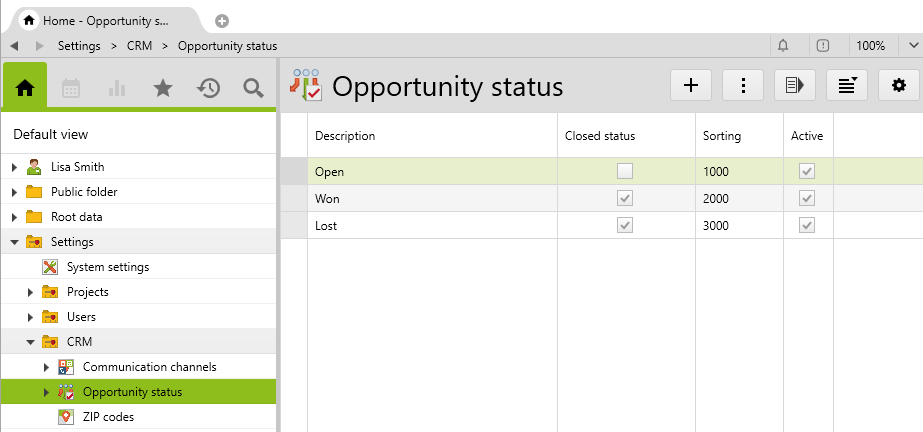Click the search magnifier icon

253,88
